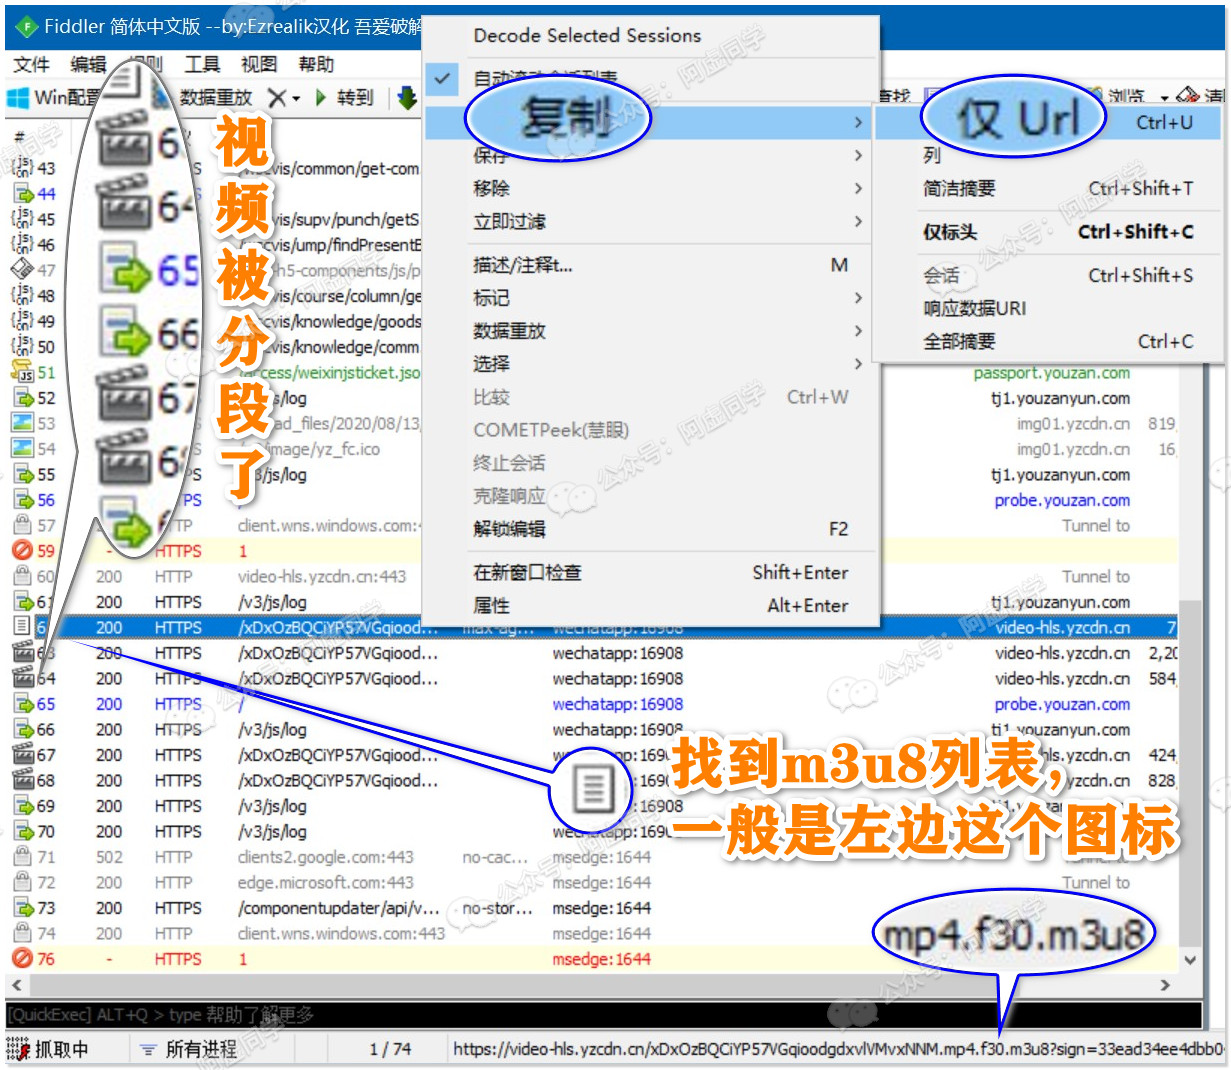Click the red blocked icon of session 76
Screen dimensions: 1231x1070
click(22, 959)
